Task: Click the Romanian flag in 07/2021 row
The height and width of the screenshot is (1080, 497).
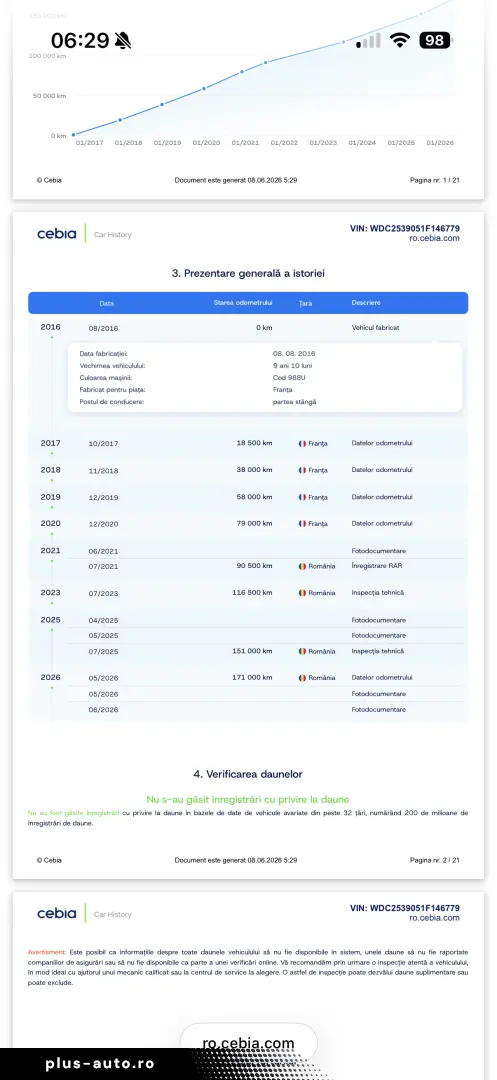Action: coord(302,566)
